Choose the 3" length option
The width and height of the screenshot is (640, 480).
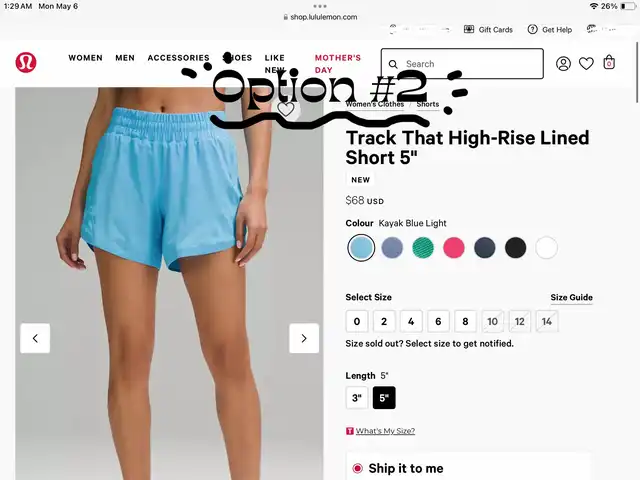[x=357, y=398]
